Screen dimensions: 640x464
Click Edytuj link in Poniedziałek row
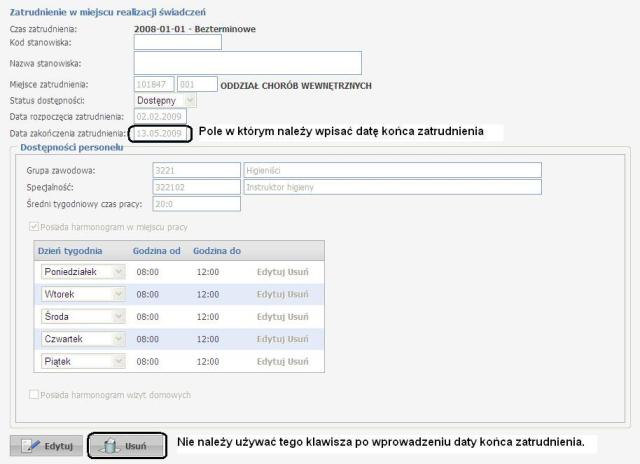click(270, 272)
